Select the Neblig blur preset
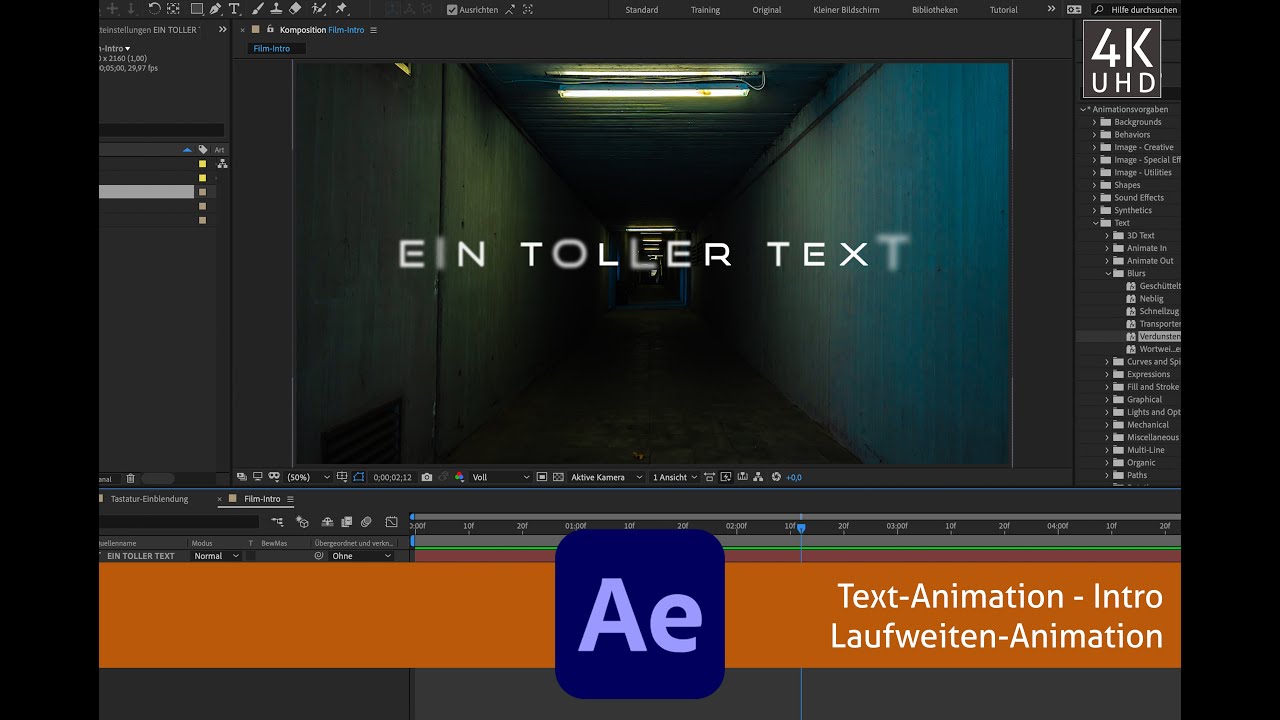Viewport: 1280px width, 720px height. (x=1151, y=299)
